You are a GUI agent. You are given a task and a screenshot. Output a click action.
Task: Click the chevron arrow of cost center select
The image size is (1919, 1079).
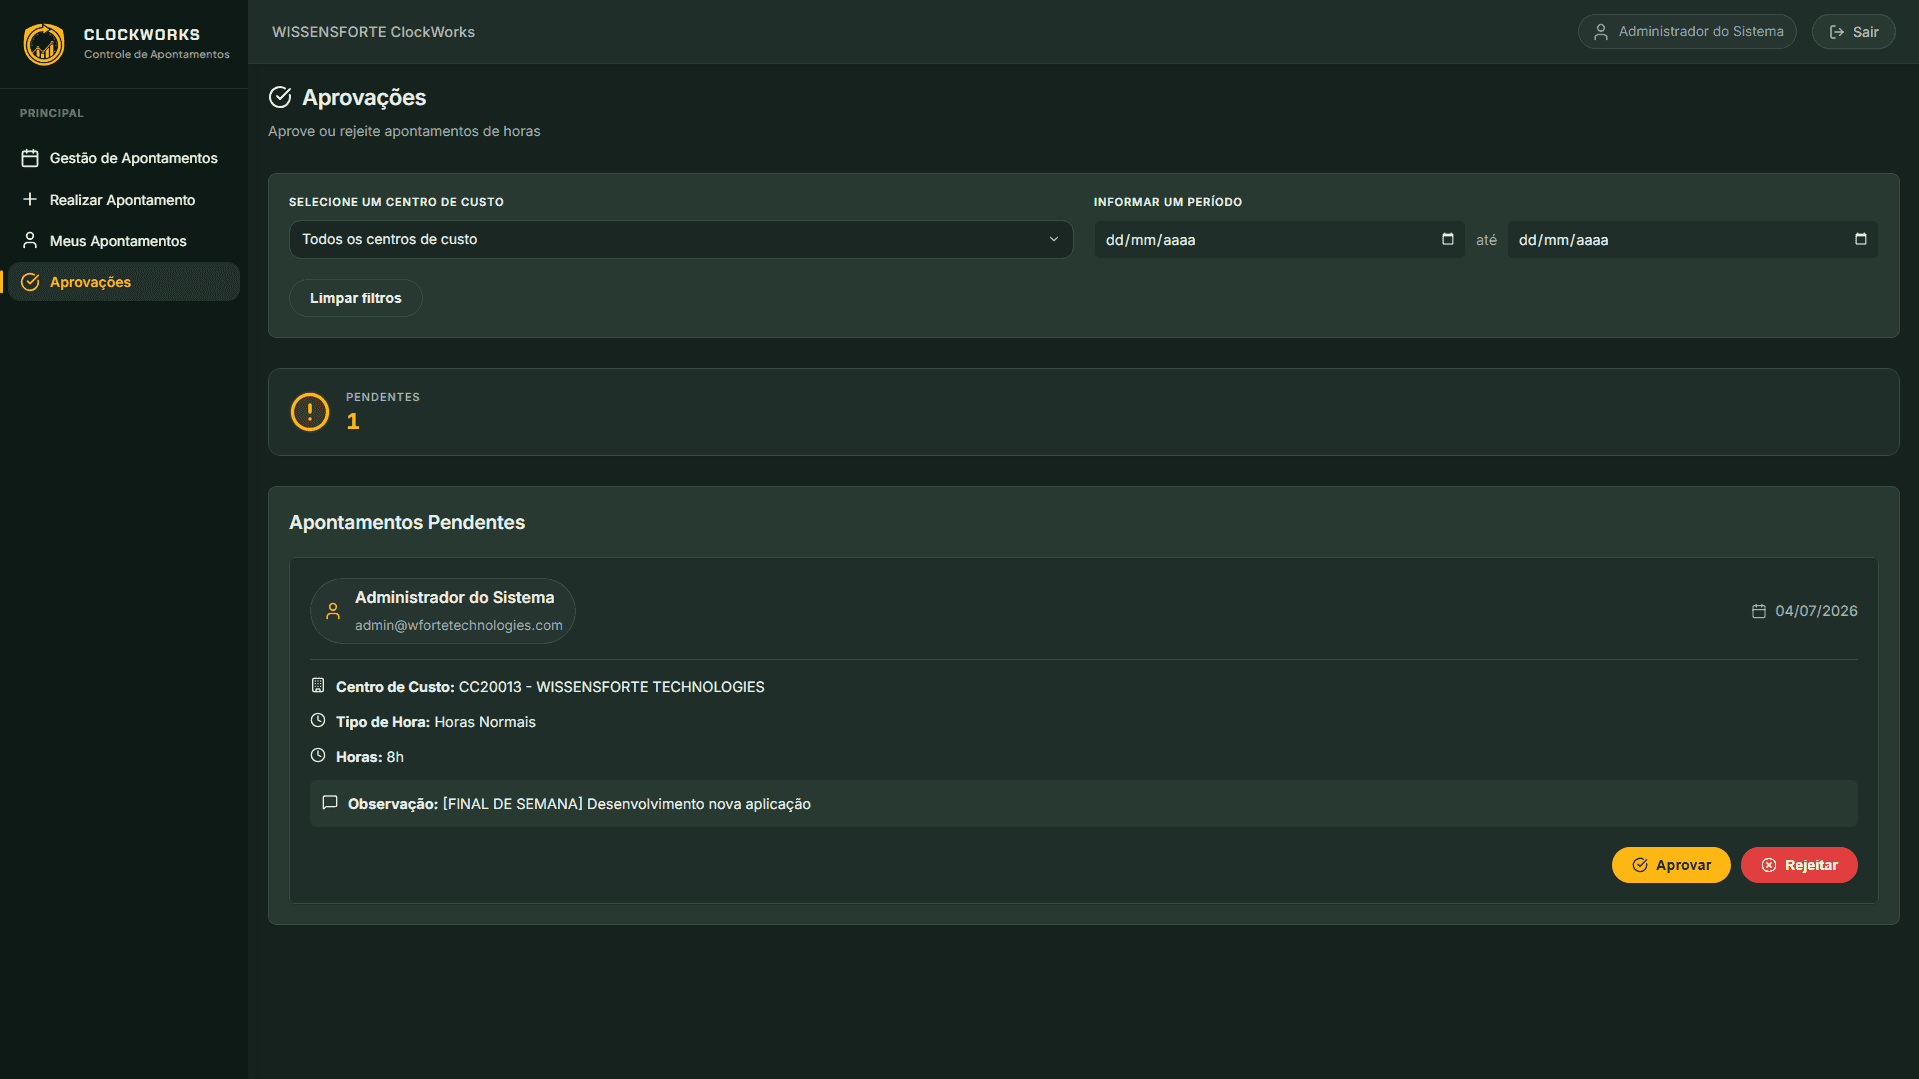1053,239
